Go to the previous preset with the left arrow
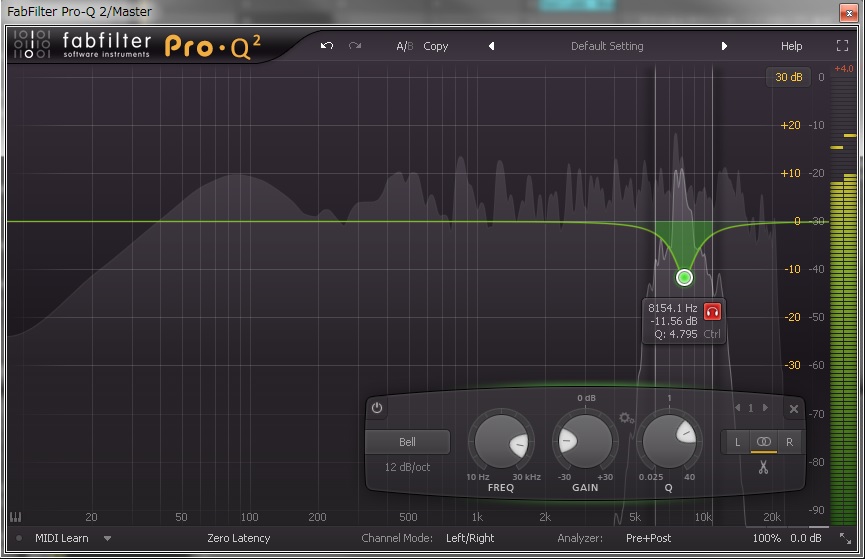Image resolution: width=865 pixels, height=559 pixels. pos(492,46)
